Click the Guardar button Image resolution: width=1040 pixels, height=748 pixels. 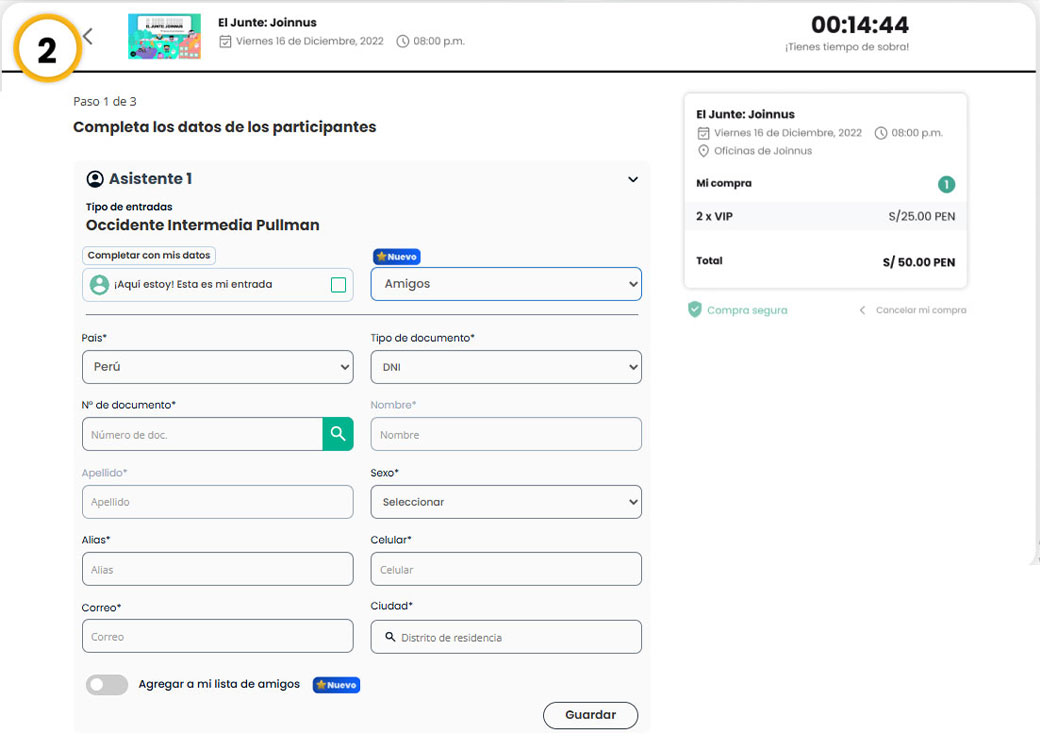tap(590, 715)
